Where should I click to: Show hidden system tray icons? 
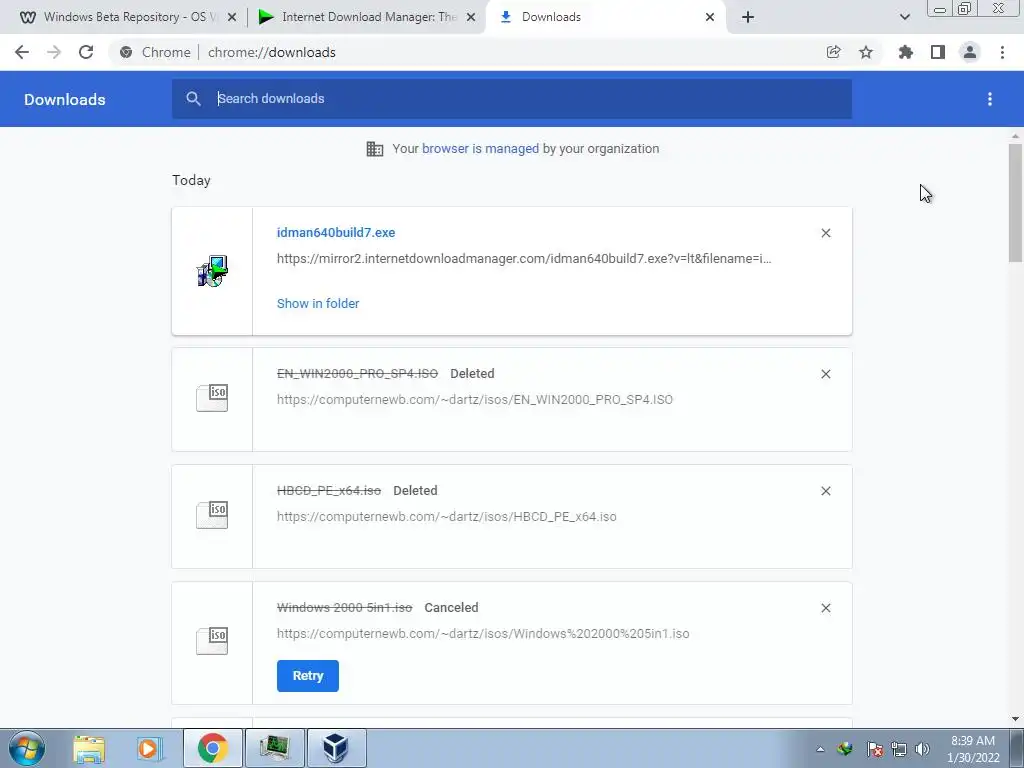[820, 749]
